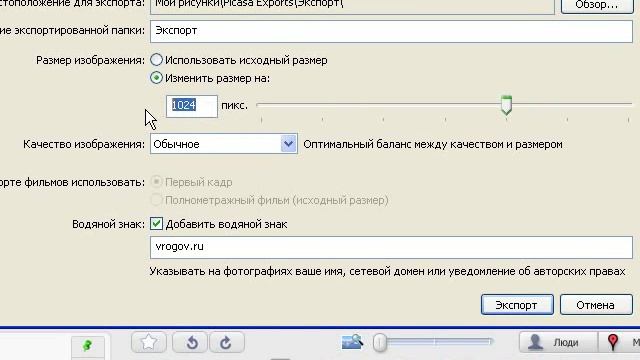Click the 'Качество изображения:' label

(84, 144)
